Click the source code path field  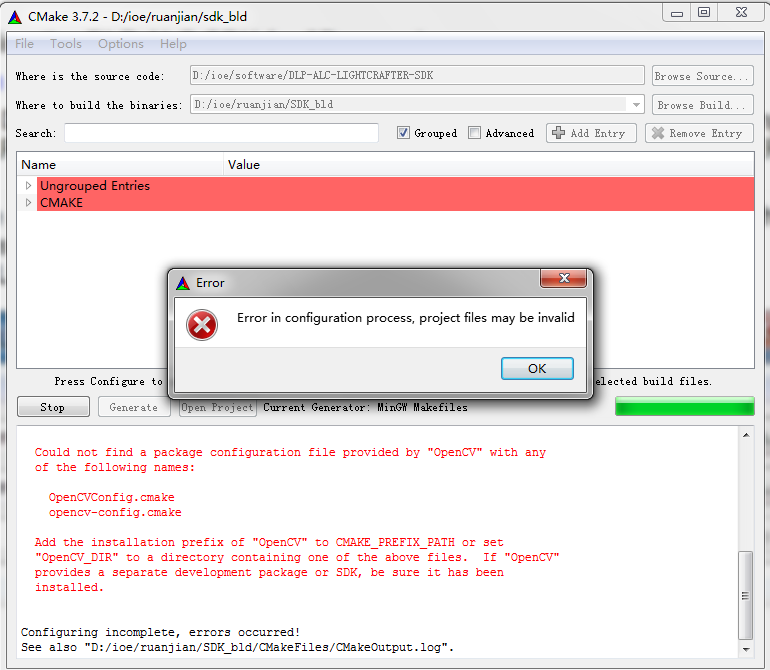[x=417, y=75]
